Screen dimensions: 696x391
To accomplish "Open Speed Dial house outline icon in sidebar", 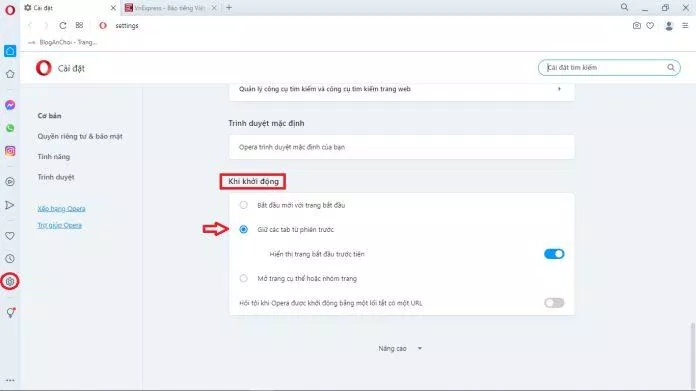I will (10, 74).
